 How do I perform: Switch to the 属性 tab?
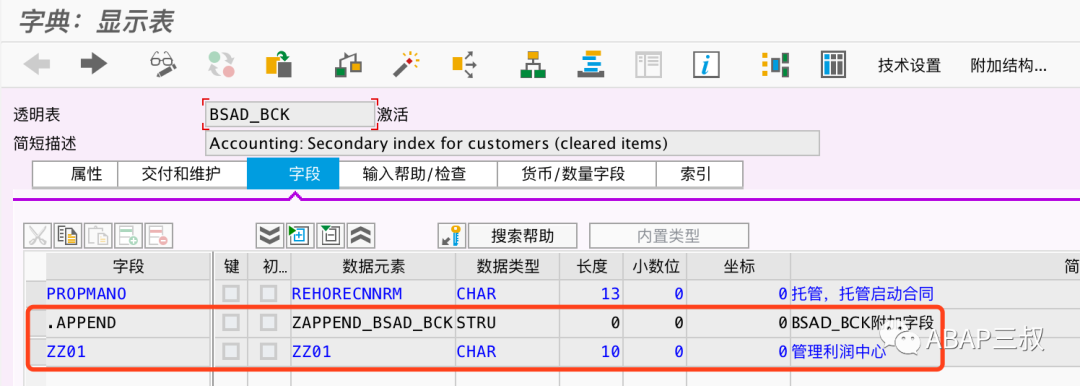click(x=76, y=174)
